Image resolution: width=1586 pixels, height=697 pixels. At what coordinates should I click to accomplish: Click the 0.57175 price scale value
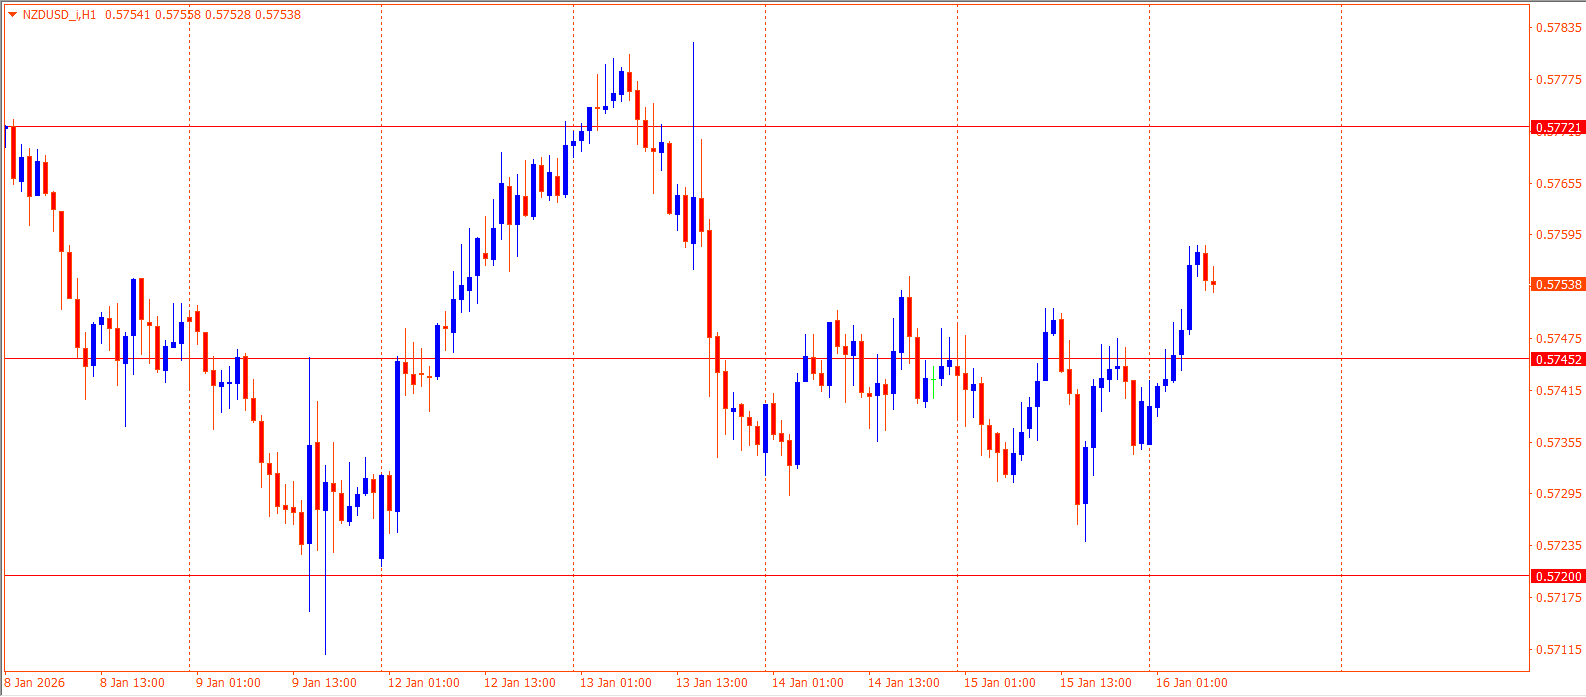[1559, 598]
